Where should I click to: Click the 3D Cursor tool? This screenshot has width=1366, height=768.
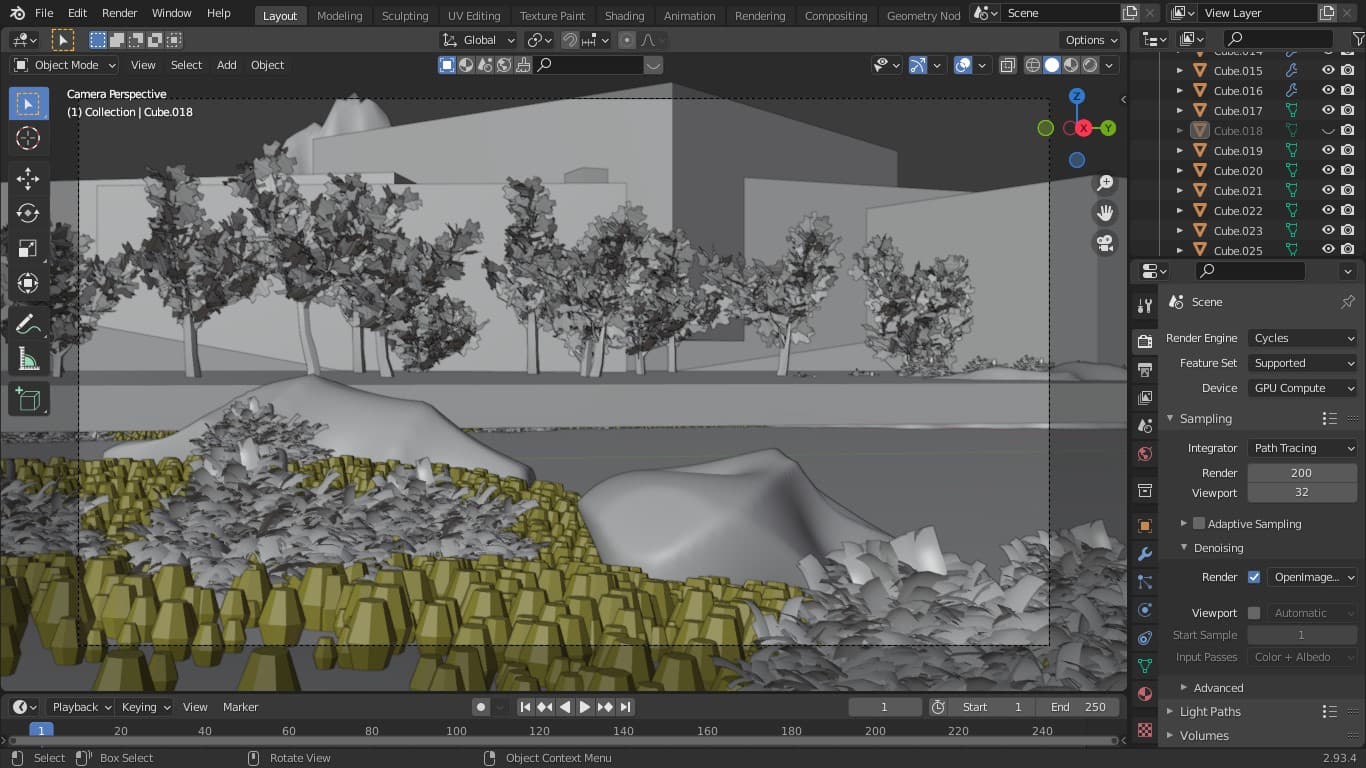click(x=28, y=139)
